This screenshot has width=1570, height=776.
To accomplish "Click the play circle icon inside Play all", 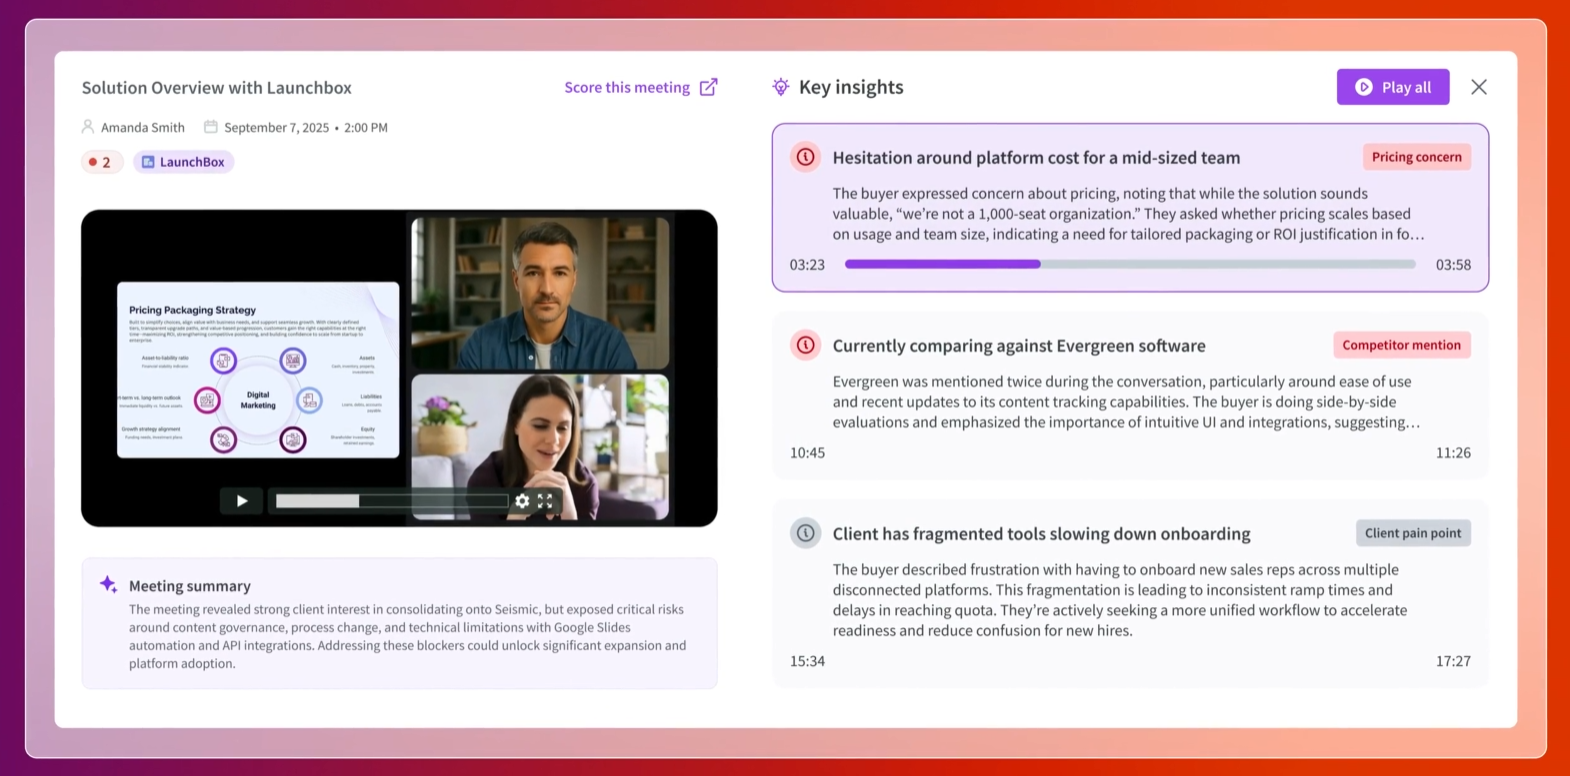I will click(x=1364, y=87).
